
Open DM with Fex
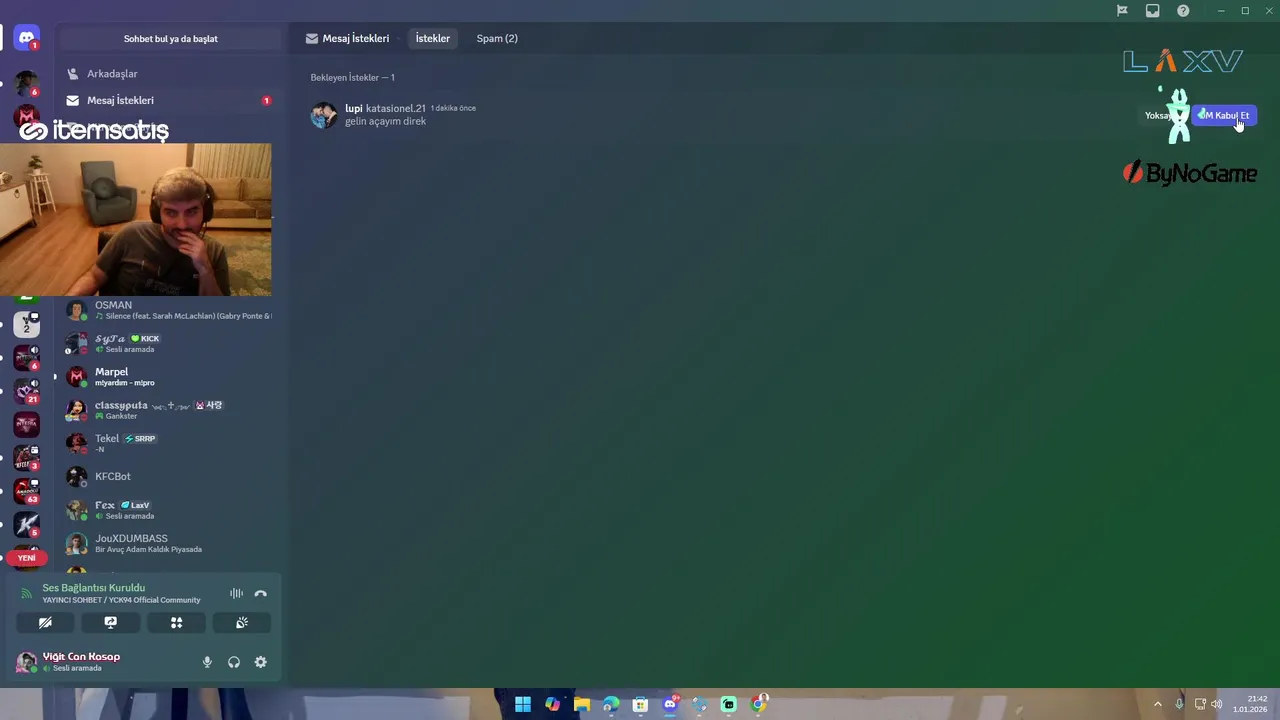pos(168,510)
